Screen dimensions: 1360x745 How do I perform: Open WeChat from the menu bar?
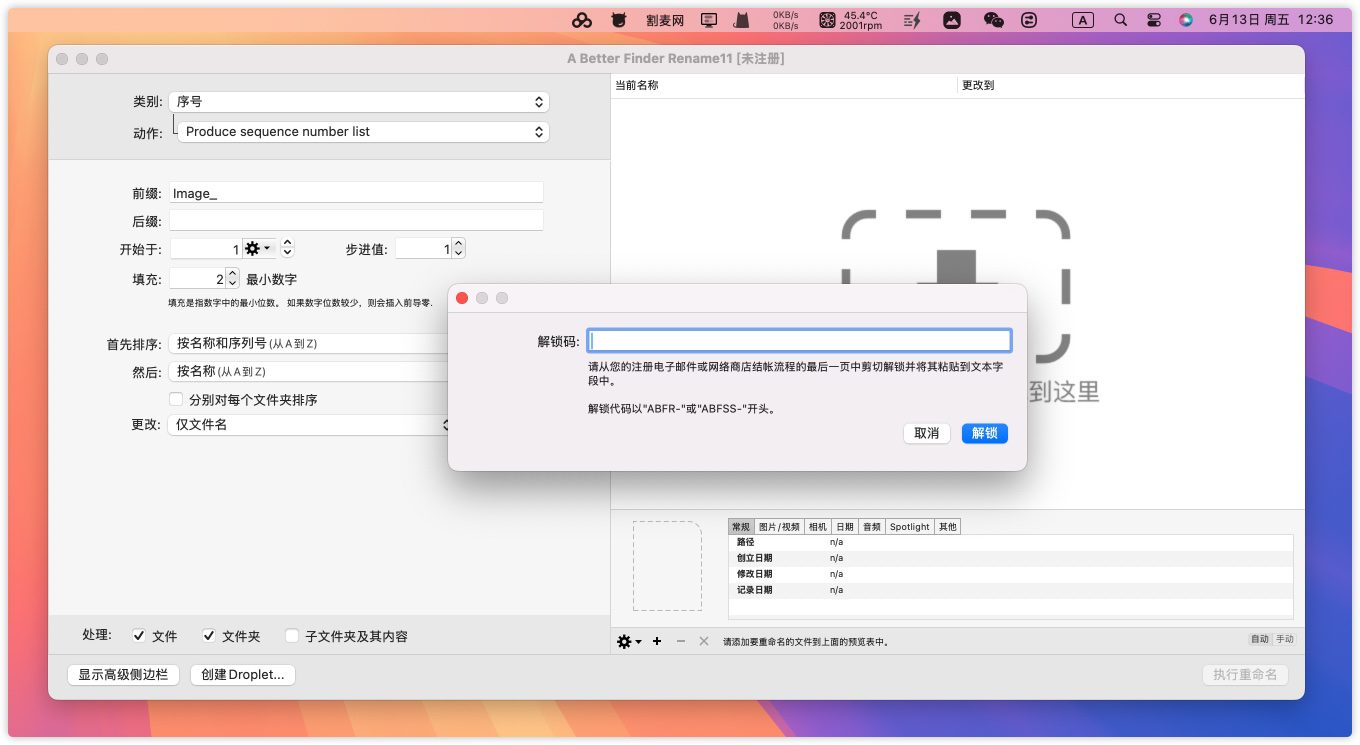(993, 20)
